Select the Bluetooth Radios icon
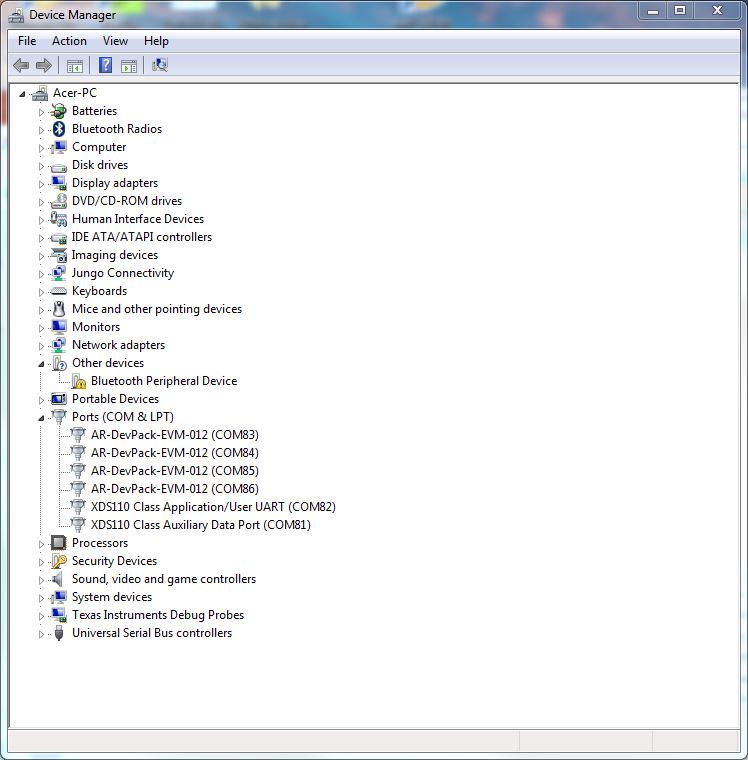Screen dimensions: 748x760 (59, 129)
